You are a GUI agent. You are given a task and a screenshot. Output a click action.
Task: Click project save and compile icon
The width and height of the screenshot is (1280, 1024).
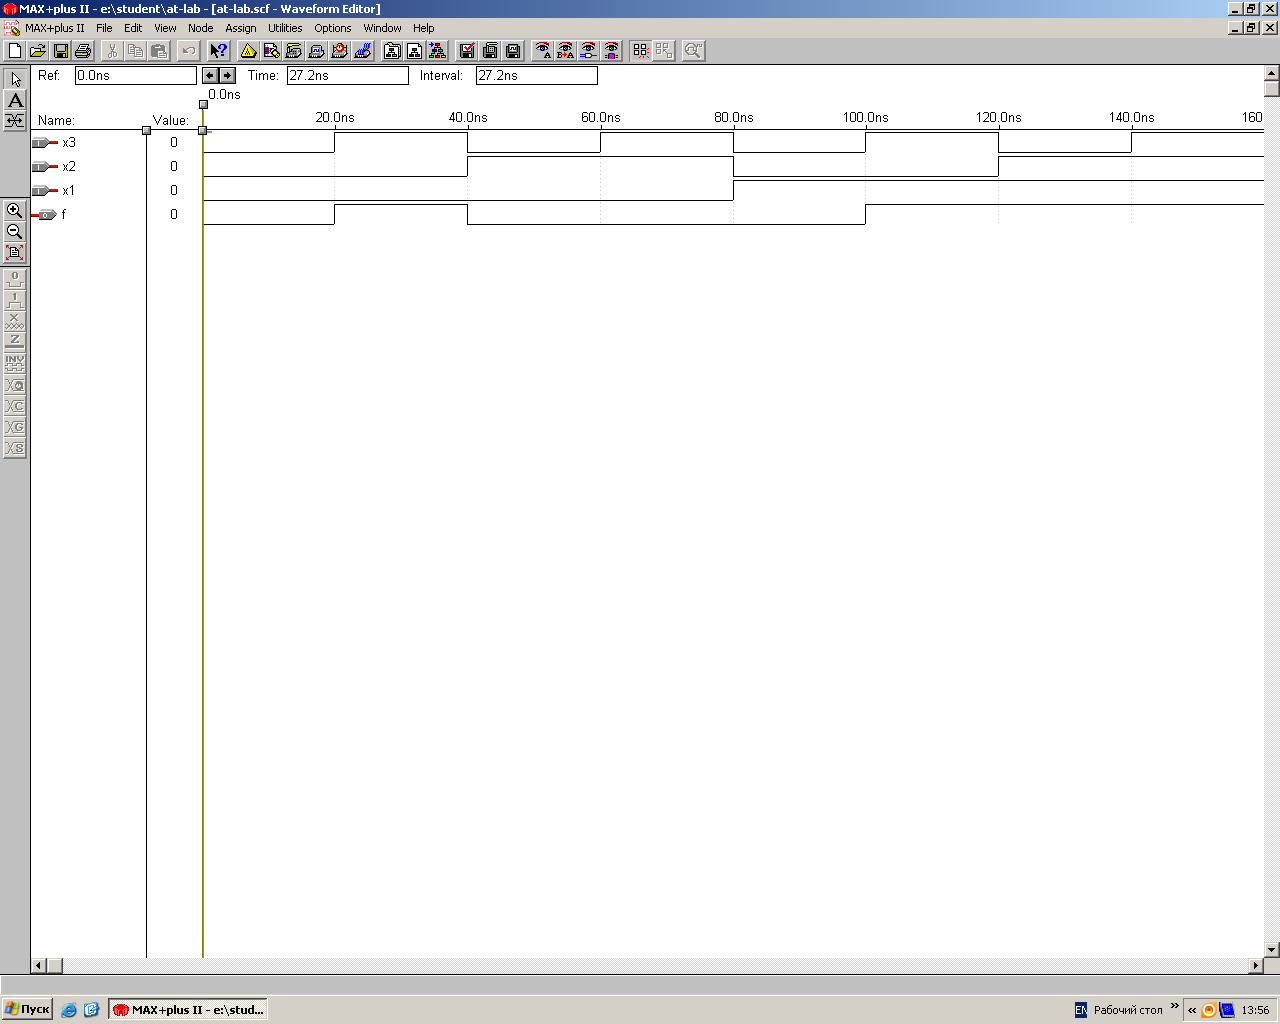(490, 50)
